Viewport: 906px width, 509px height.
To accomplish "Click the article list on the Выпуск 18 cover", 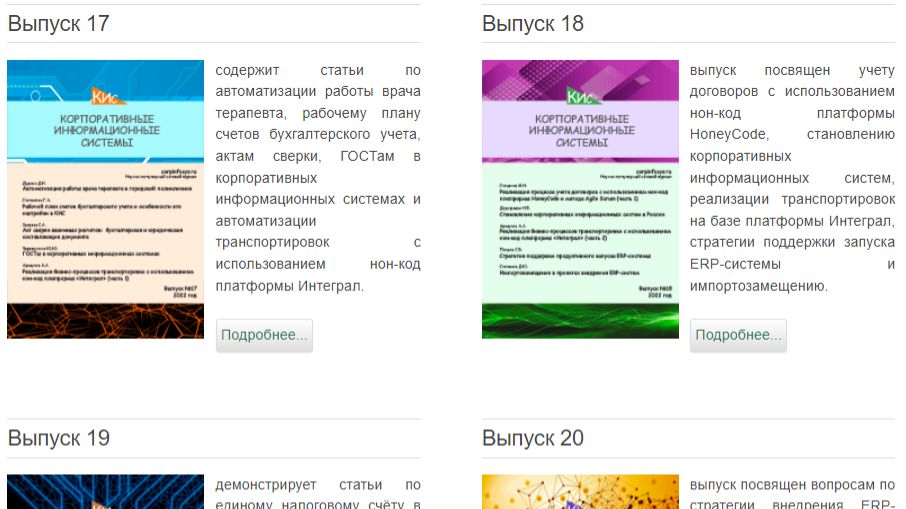I will (x=580, y=230).
